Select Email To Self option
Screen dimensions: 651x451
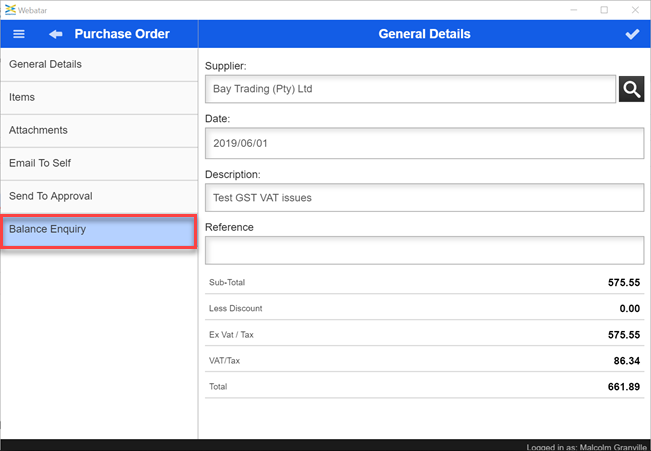tap(99, 164)
